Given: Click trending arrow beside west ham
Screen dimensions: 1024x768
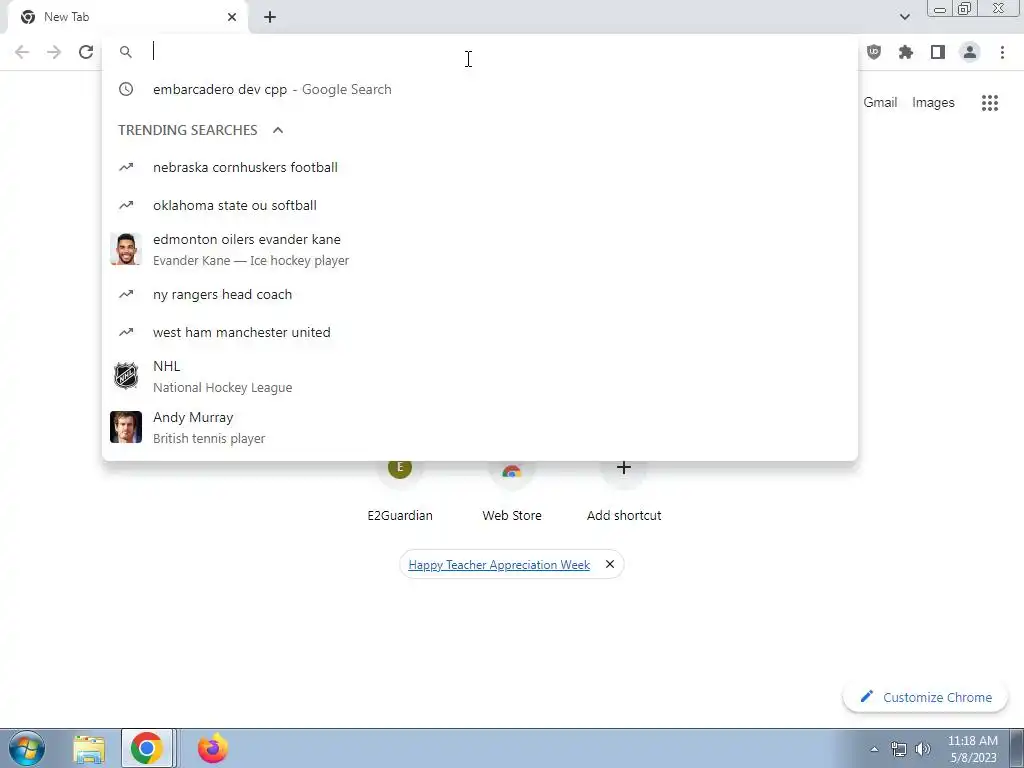Looking at the screenshot, I should click(126, 332).
